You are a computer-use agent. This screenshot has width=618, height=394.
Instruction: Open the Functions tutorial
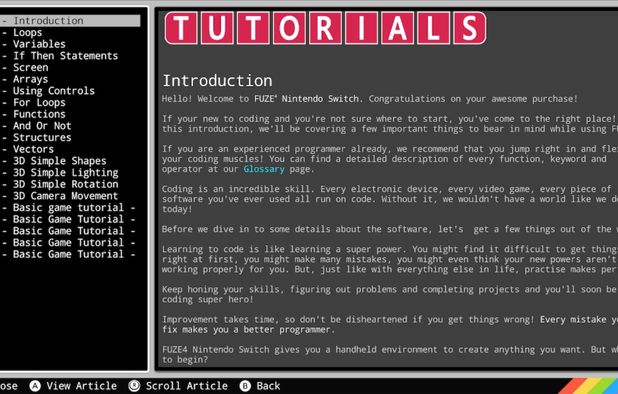coord(39,114)
